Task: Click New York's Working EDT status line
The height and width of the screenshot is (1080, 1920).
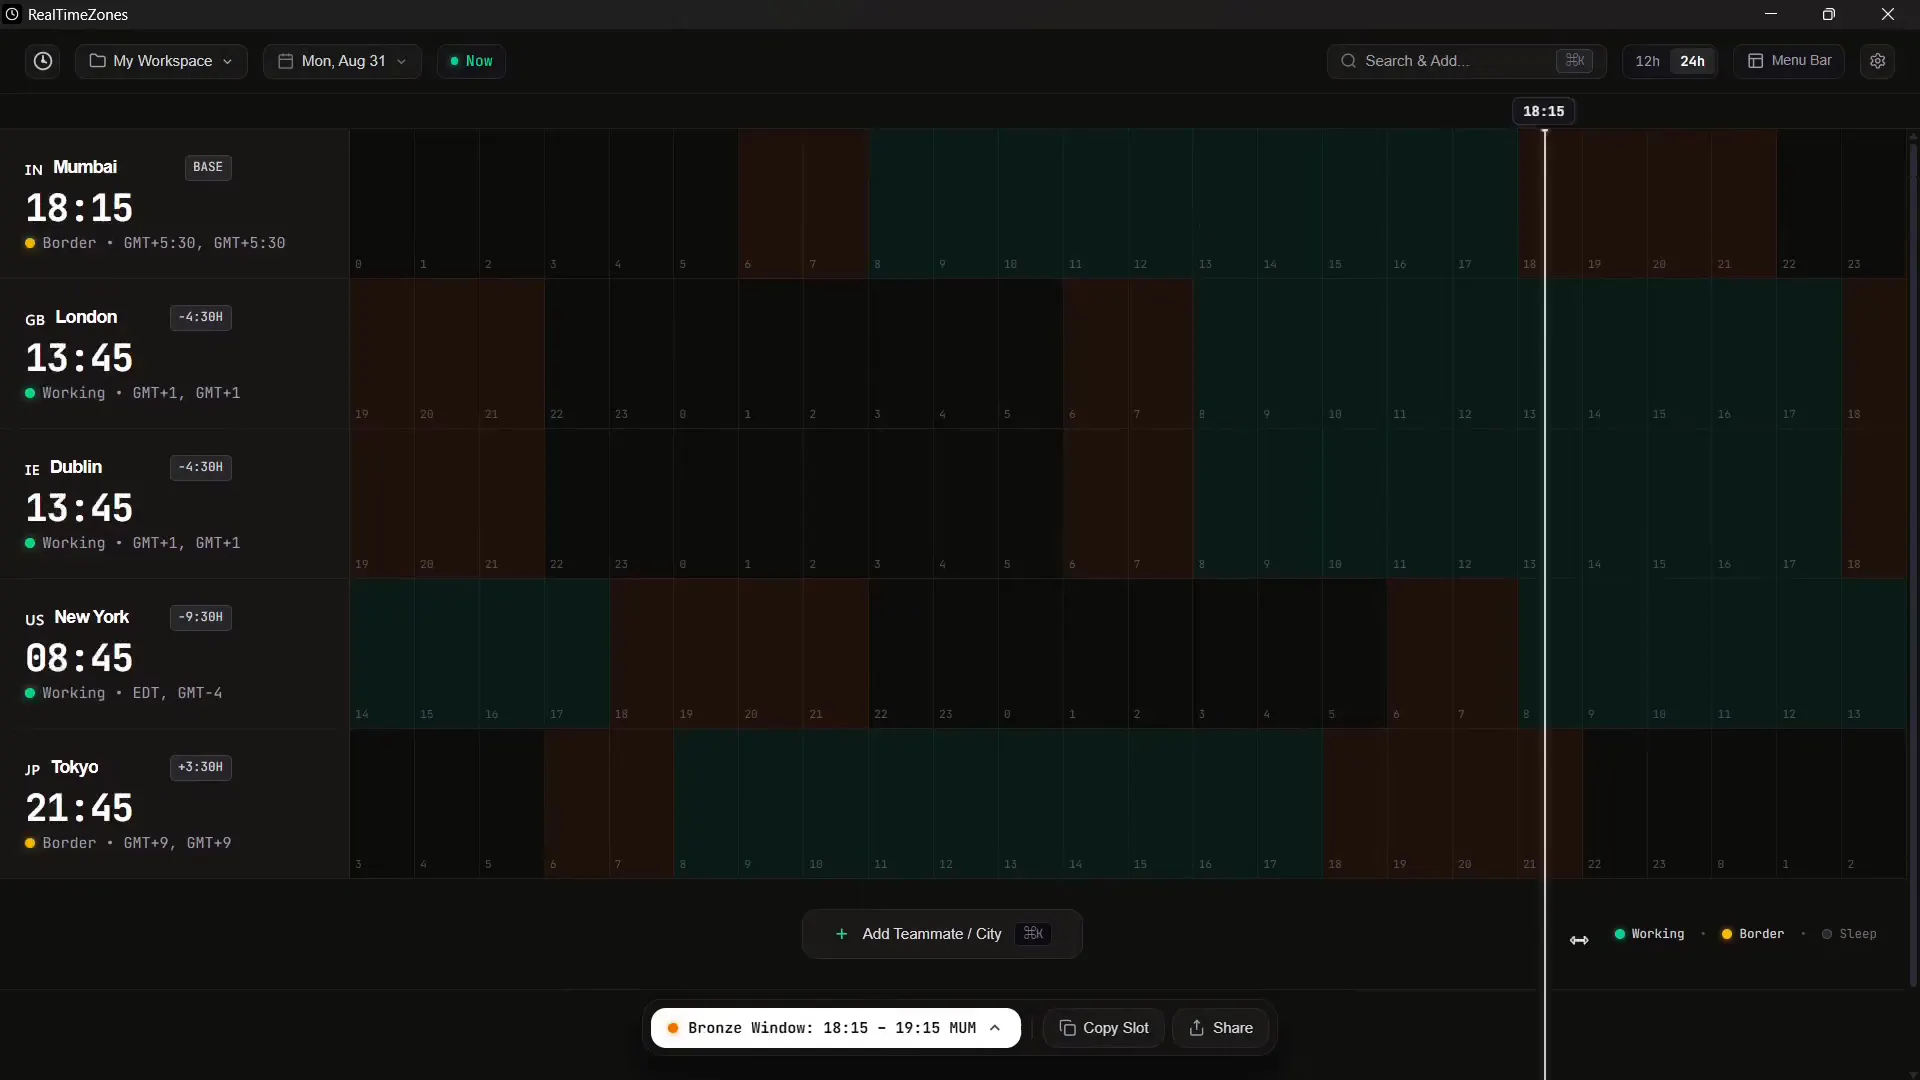Action: [x=124, y=693]
